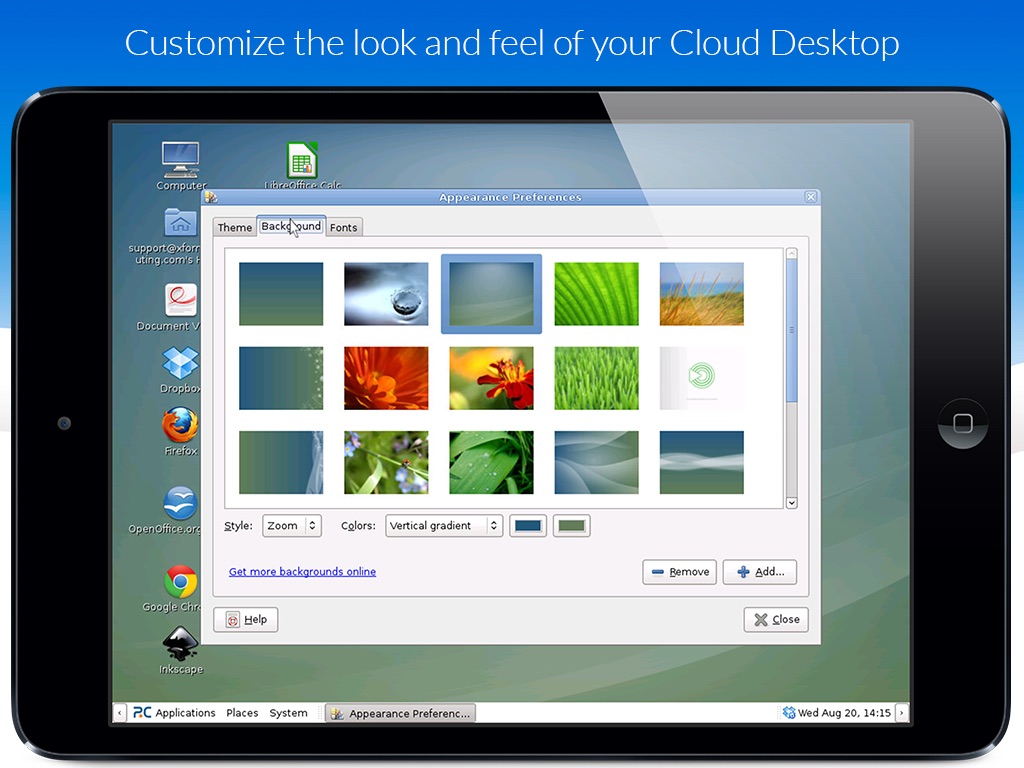
Task: Open the Applications menu
Action: coord(174,712)
